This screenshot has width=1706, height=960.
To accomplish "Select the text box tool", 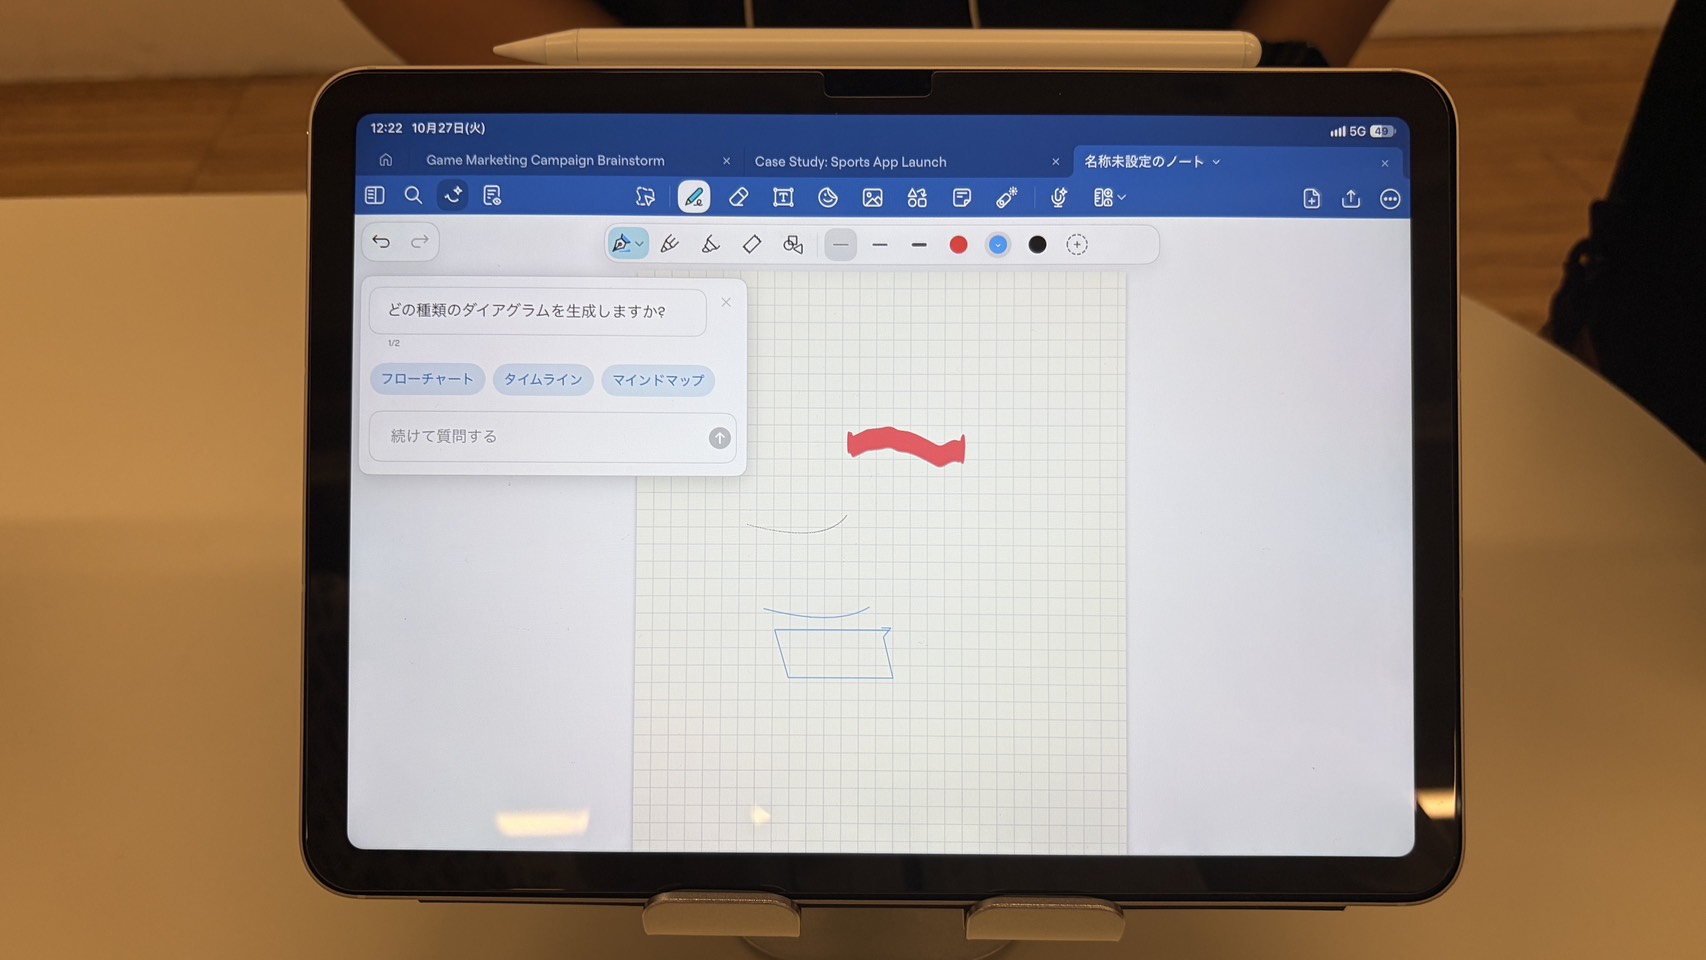I will 783,197.
